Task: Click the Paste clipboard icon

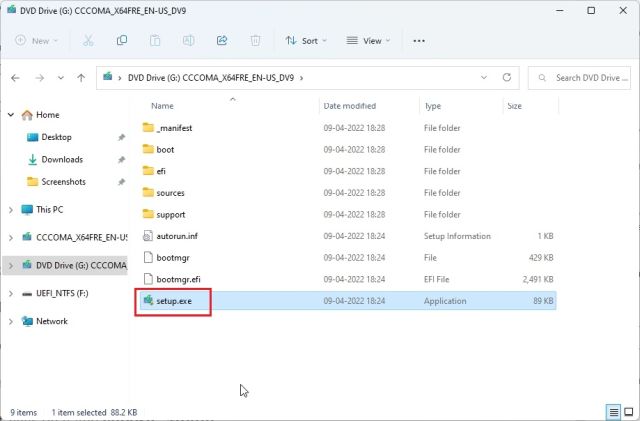Action: click(155, 40)
